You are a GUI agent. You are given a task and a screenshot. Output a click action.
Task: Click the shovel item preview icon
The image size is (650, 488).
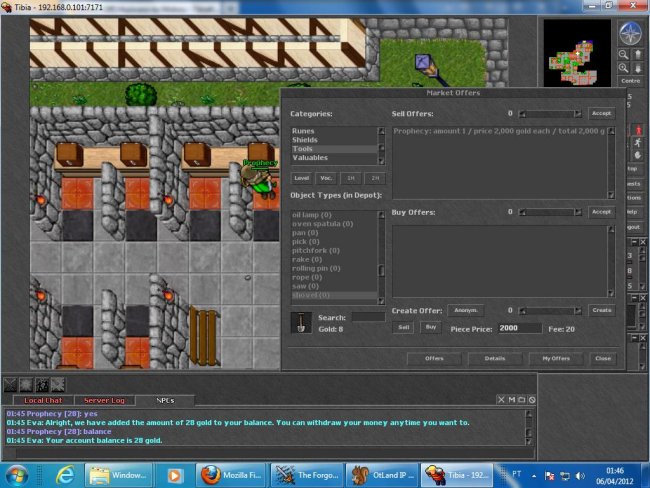pos(301,323)
